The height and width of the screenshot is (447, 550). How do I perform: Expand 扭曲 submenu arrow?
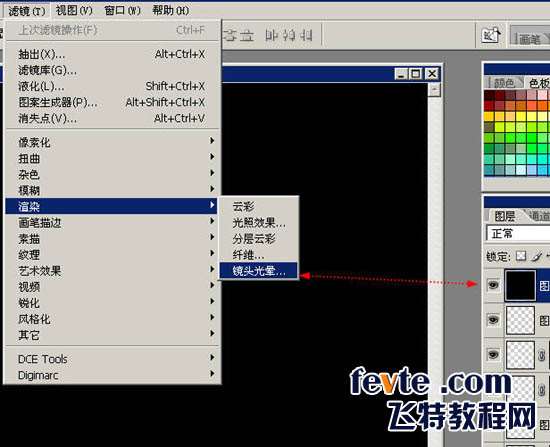click(x=212, y=156)
